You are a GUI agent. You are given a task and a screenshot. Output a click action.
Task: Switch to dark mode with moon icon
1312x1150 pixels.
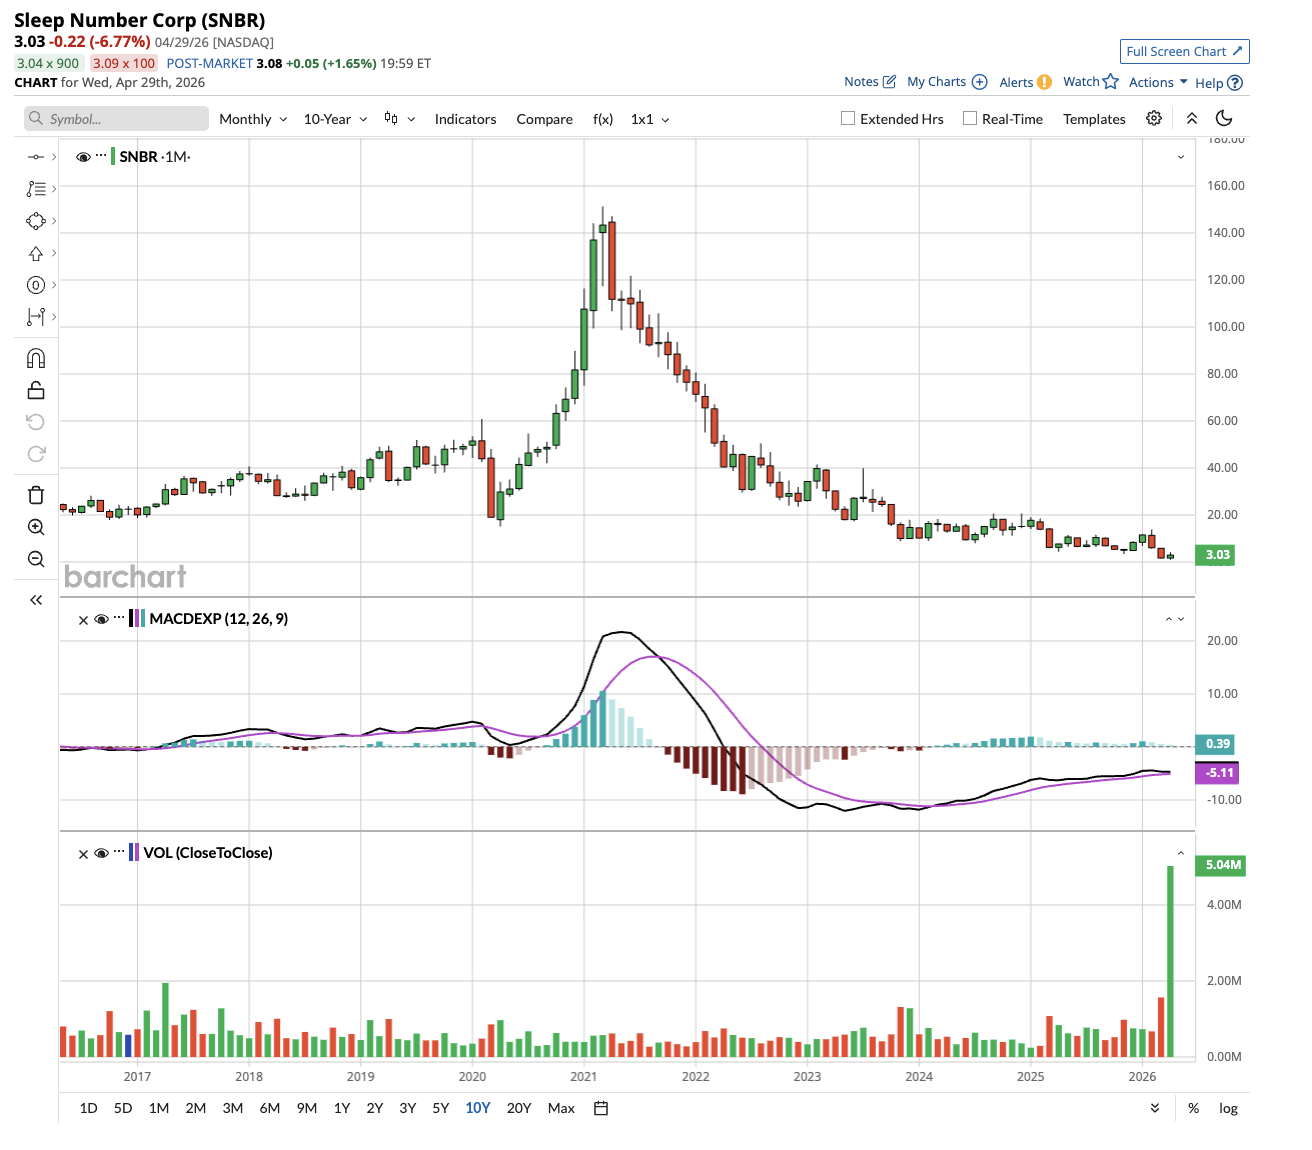tap(1224, 118)
